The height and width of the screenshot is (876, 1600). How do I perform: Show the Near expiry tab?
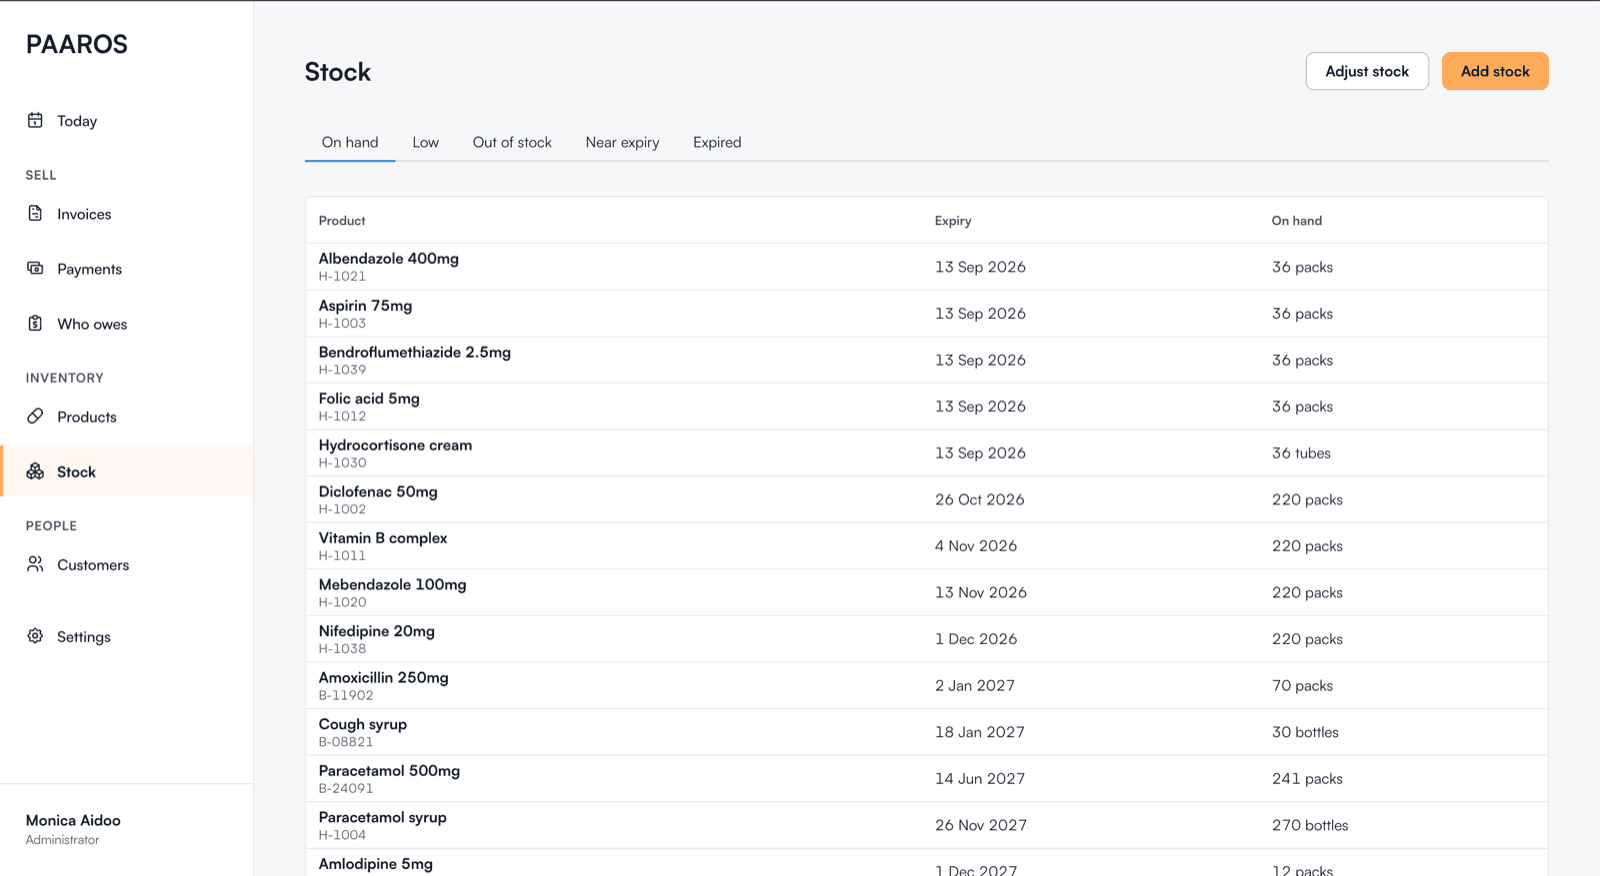point(622,142)
